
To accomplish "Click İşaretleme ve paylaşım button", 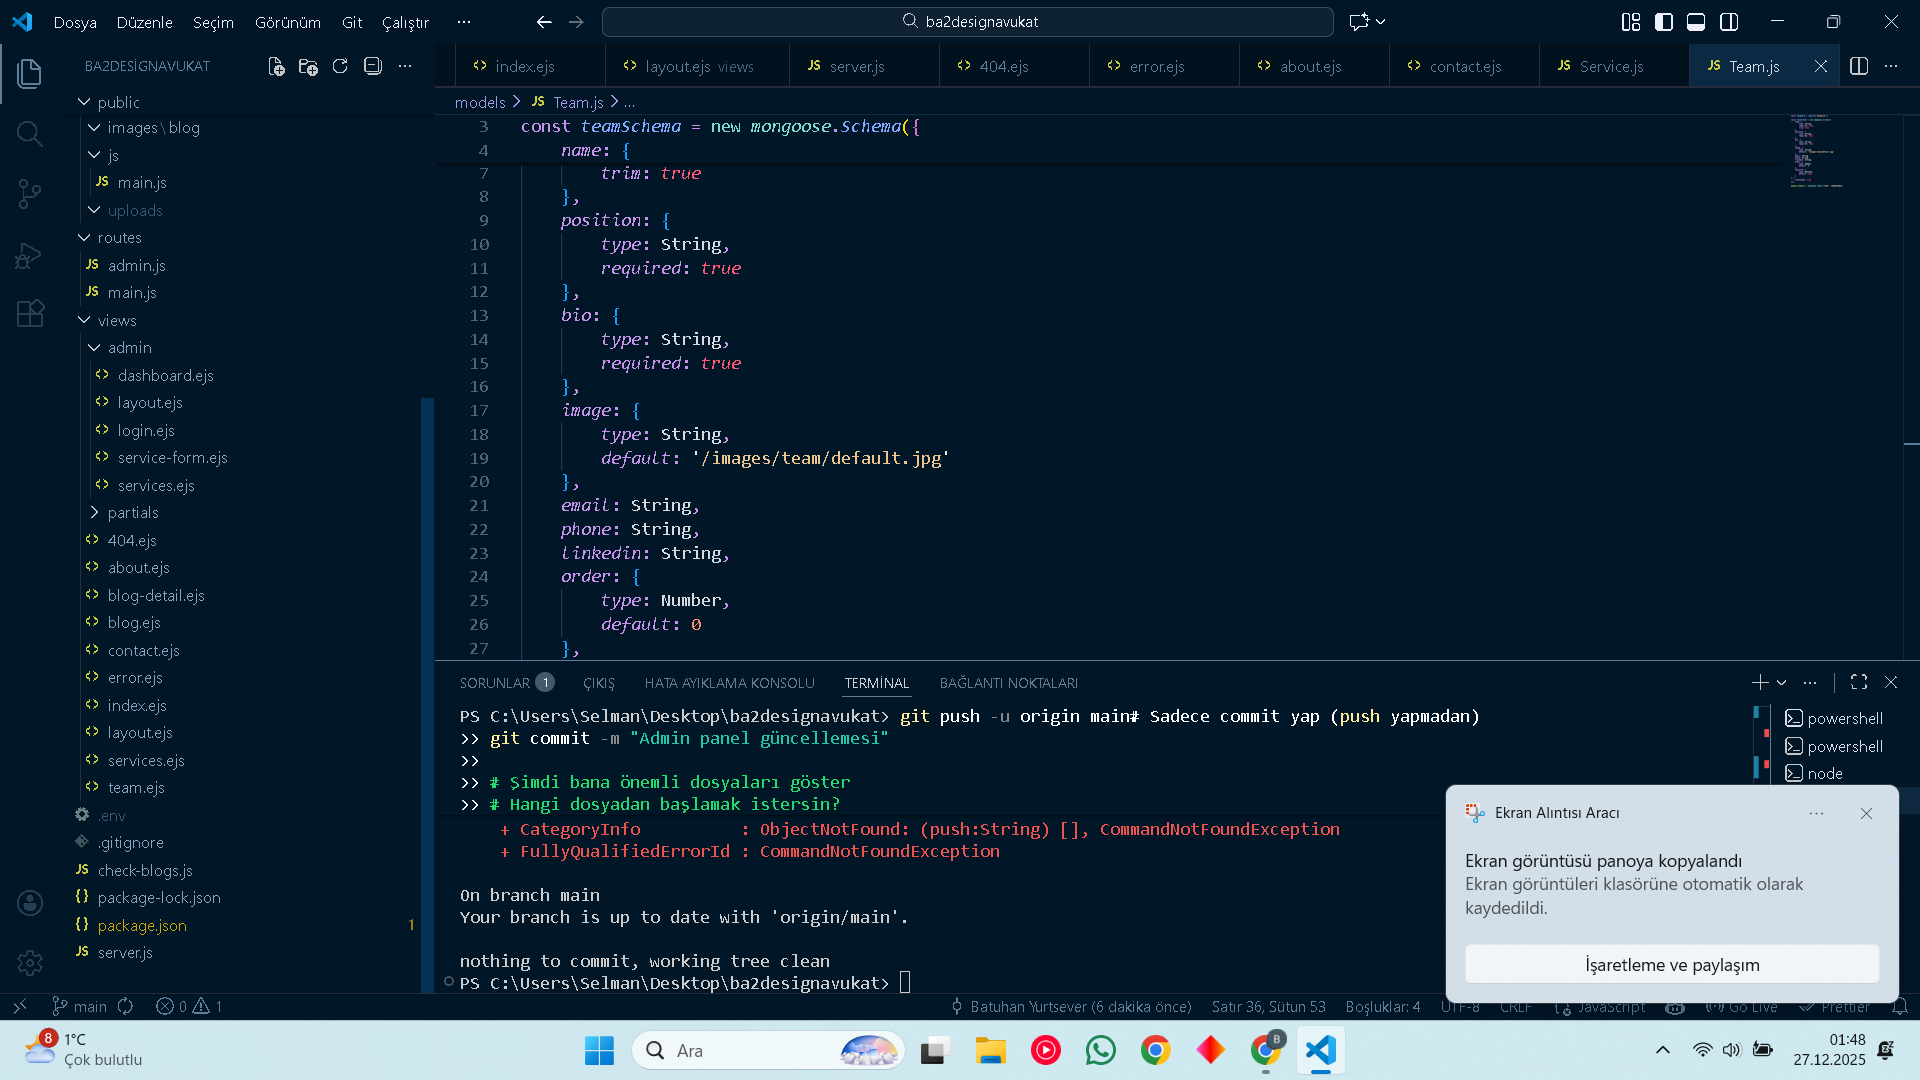I will (x=1672, y=965).
